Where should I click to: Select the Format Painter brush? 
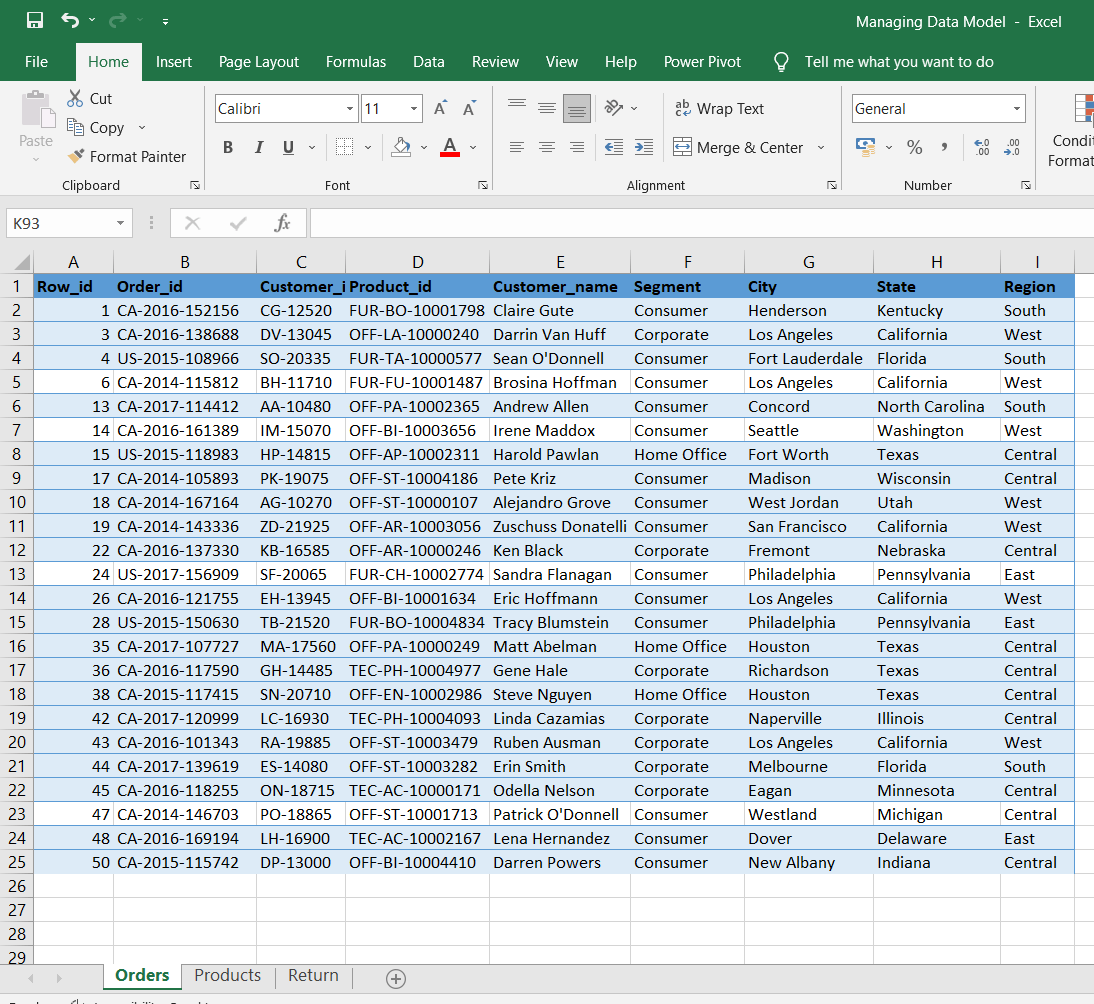[x=76, y=156]
